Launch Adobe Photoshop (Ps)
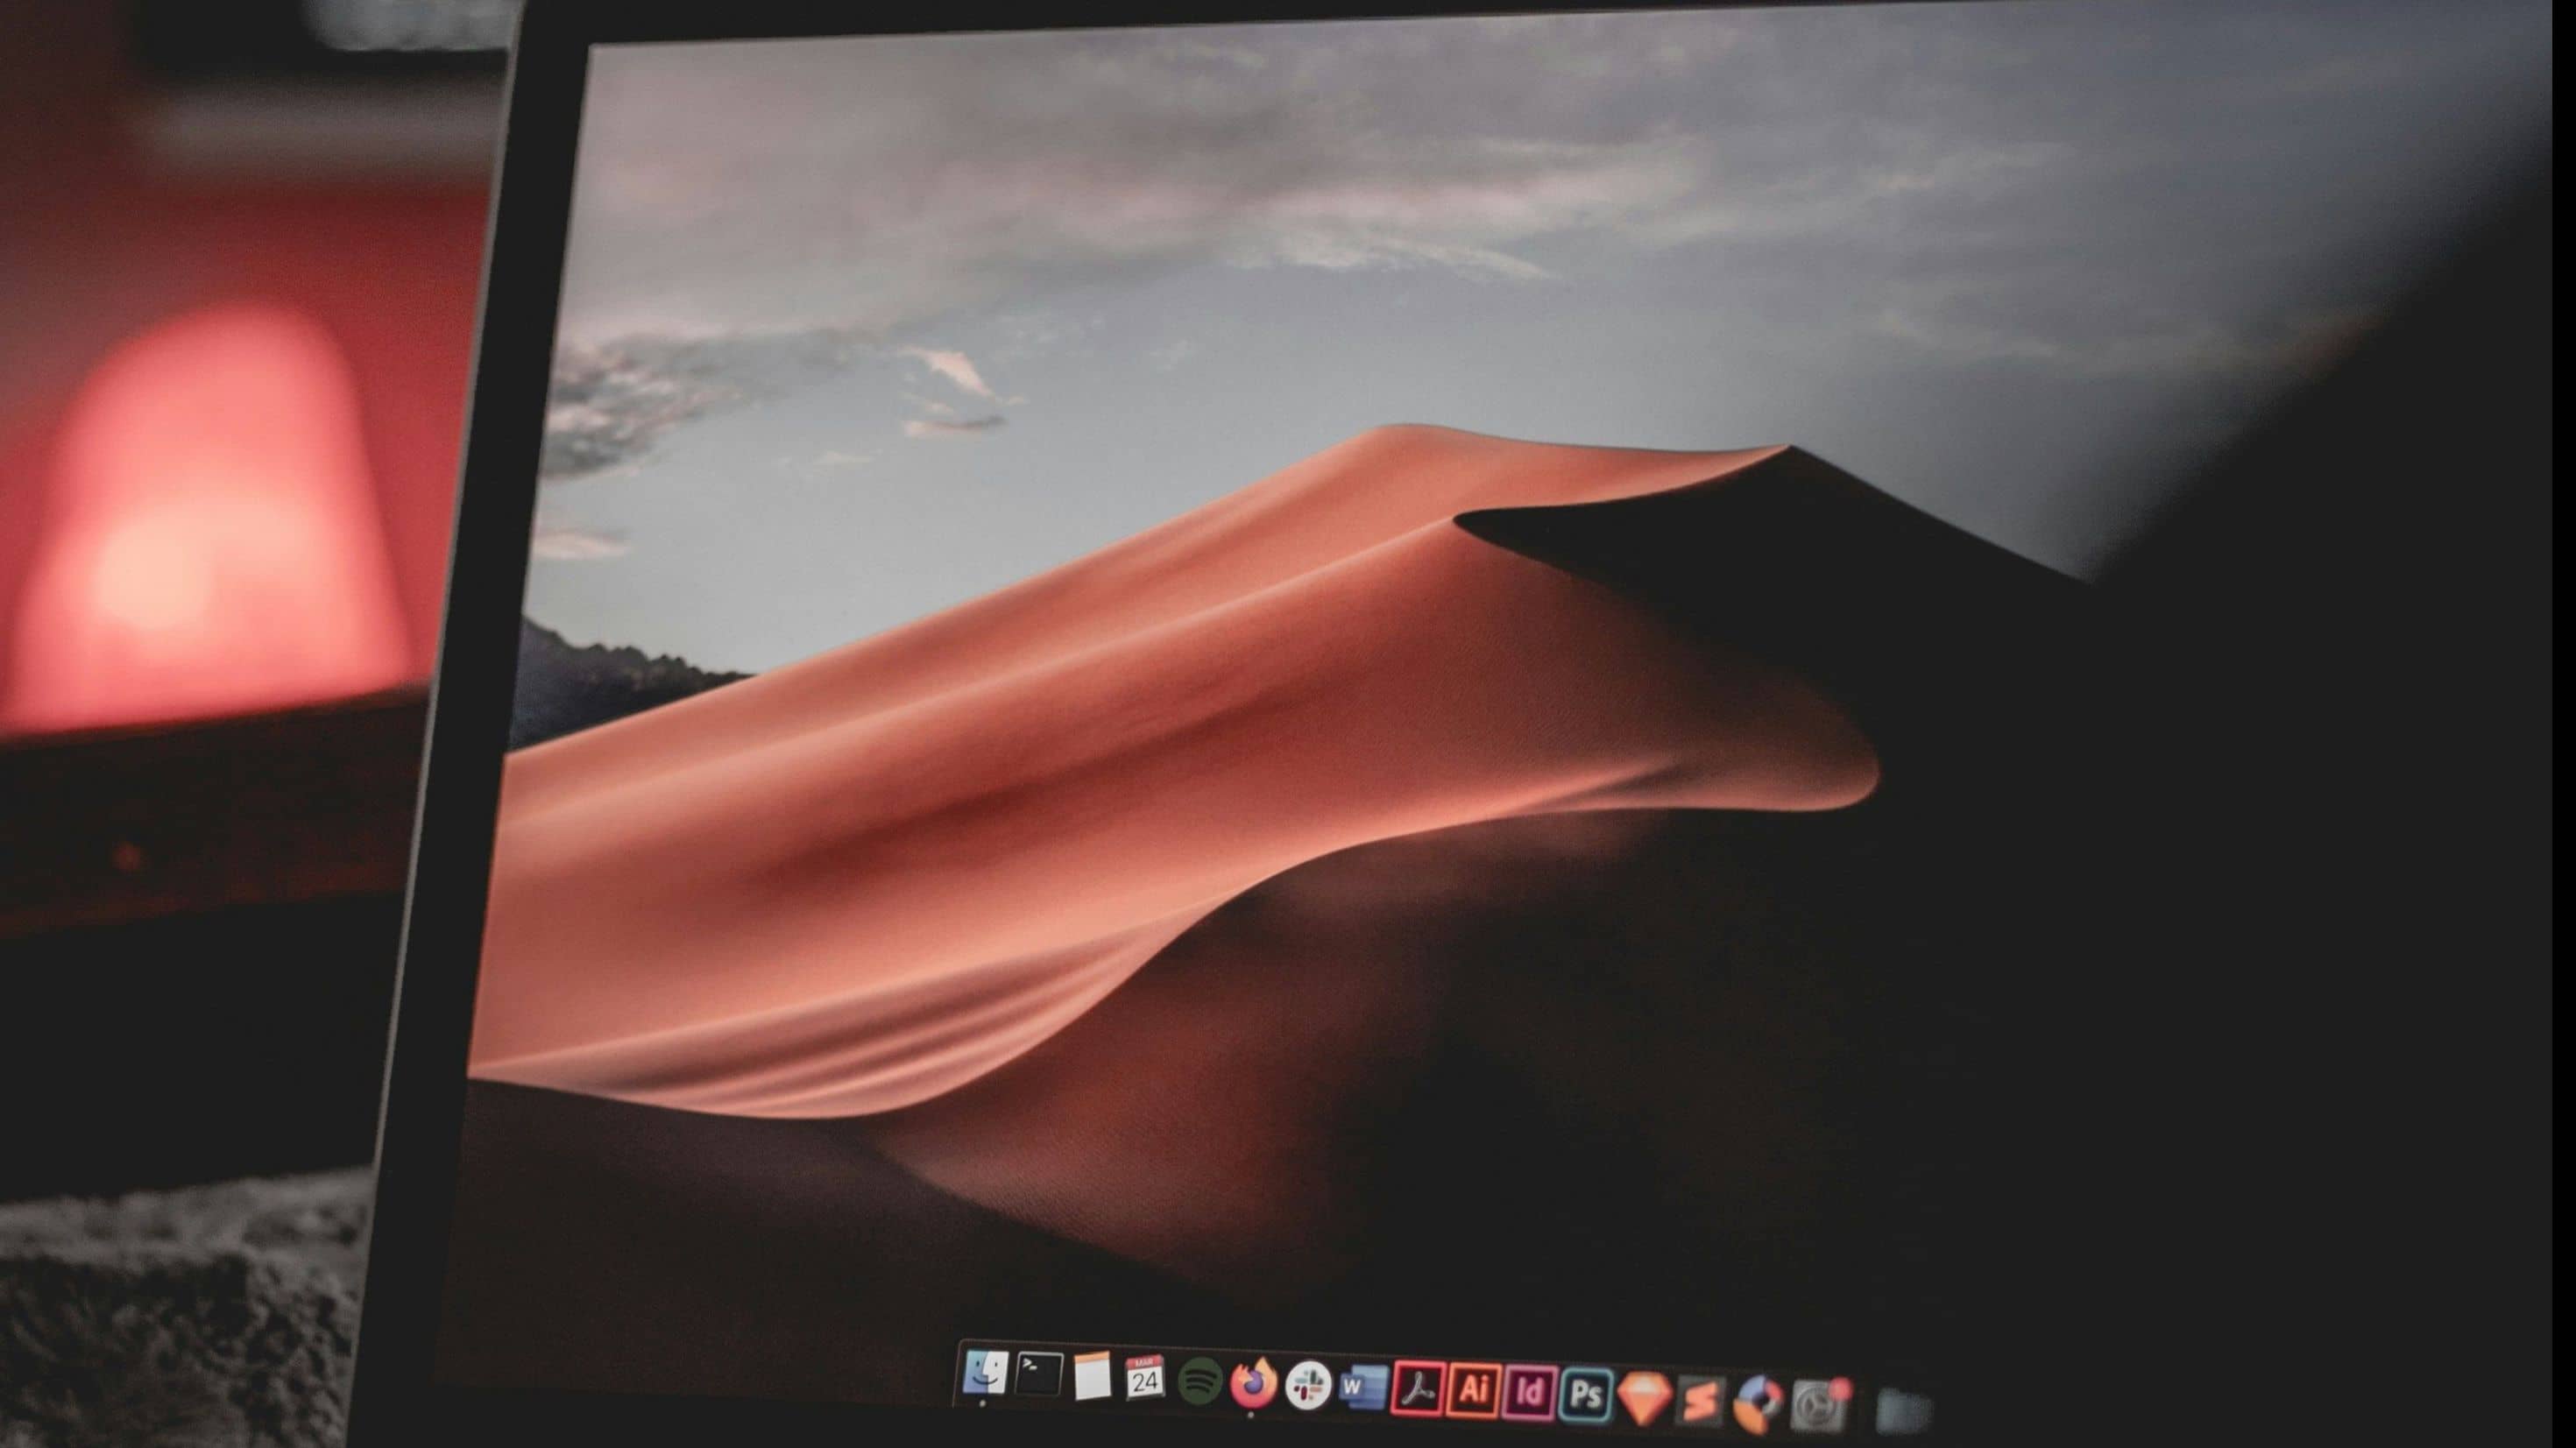This screenshot has height=1448, width=2576. click(x=1586, y=1396)
